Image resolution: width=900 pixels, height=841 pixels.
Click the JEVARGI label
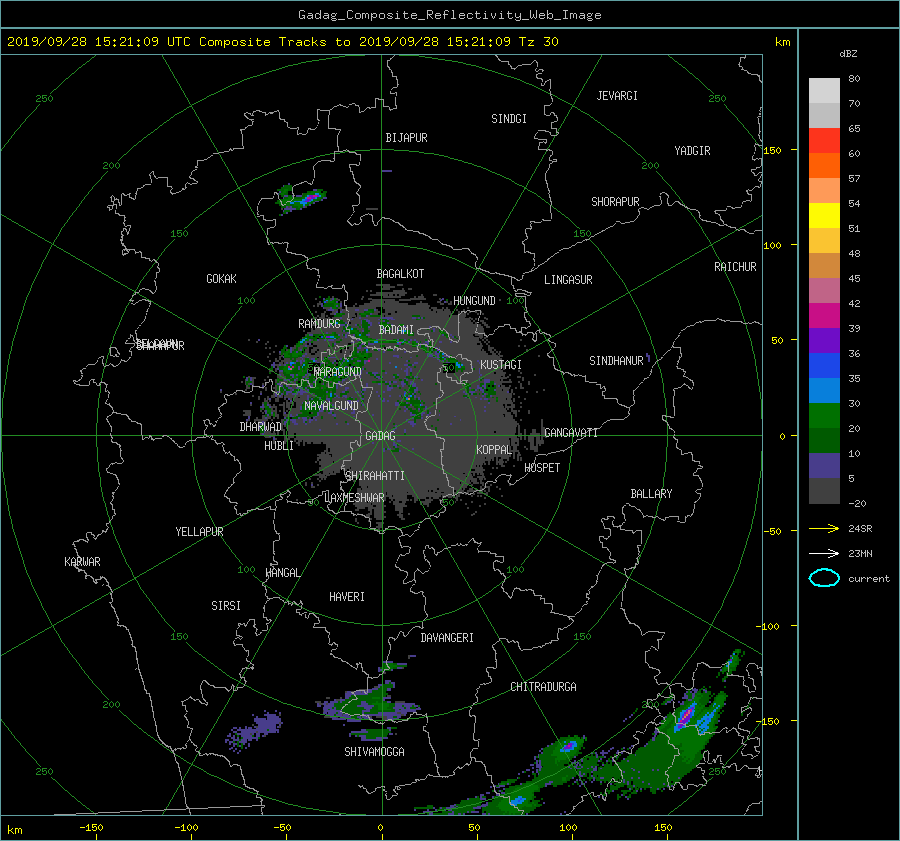tap(617, 96)
